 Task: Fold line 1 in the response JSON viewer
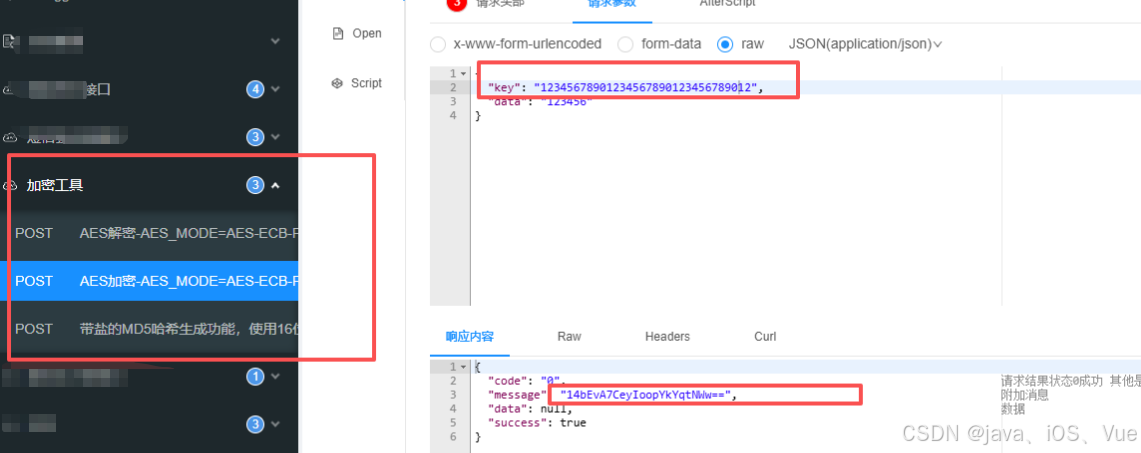click(x=464, y=367)
